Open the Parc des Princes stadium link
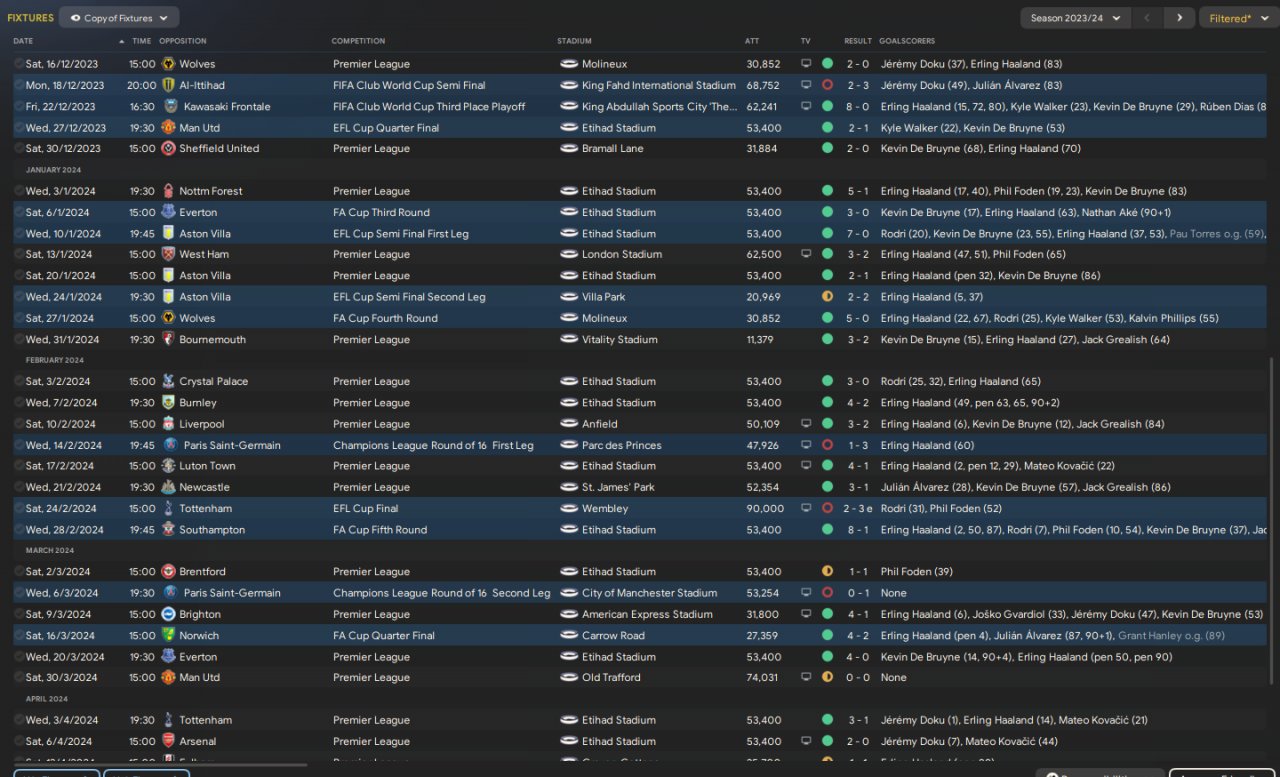This screenshot has height=777, width=1280. [621, 445]
